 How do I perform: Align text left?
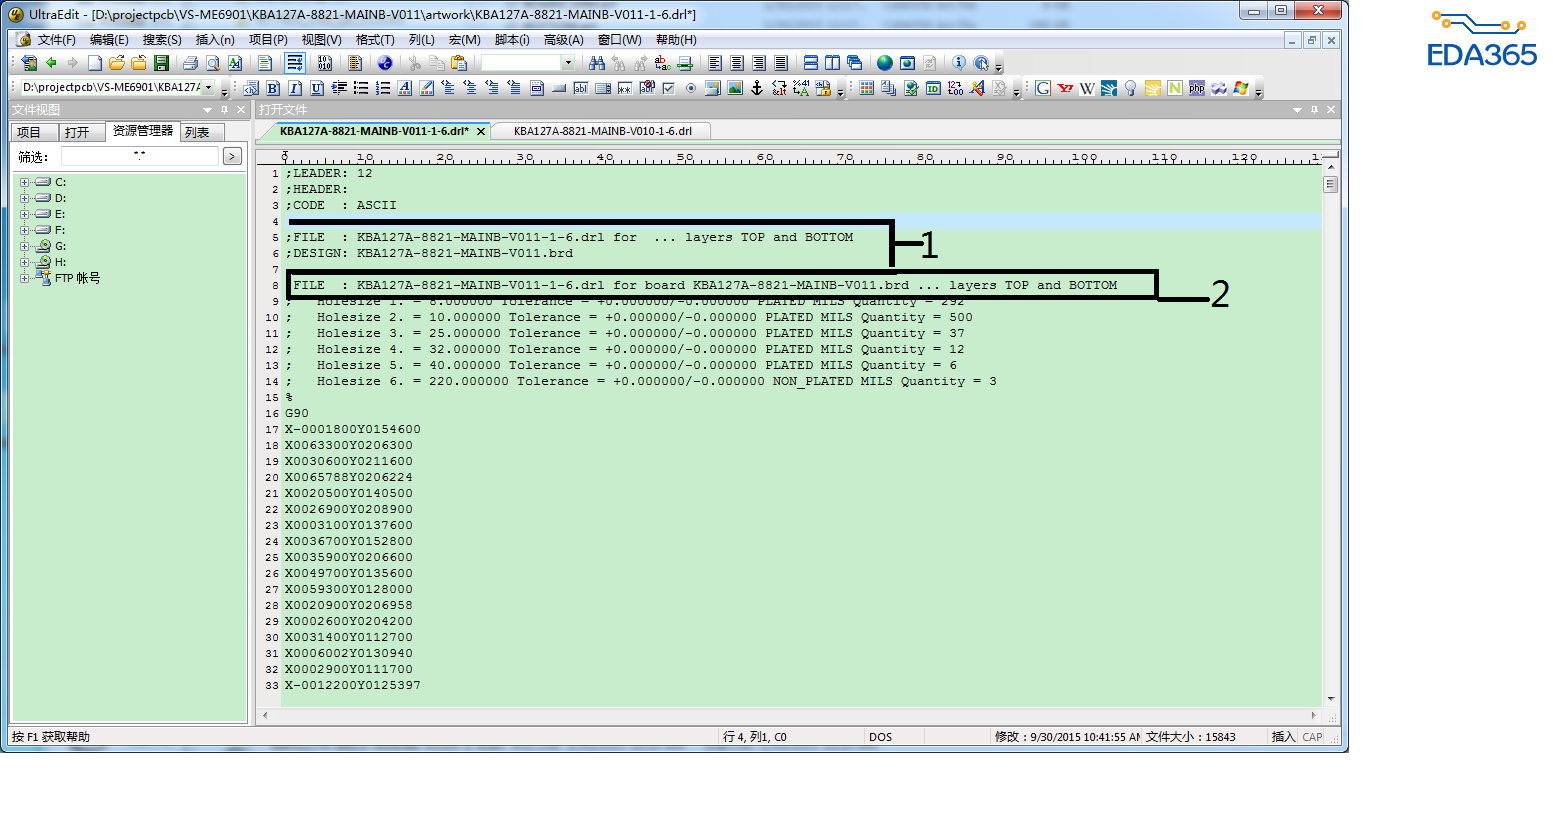pyautogui.click(x=715, y=63)
